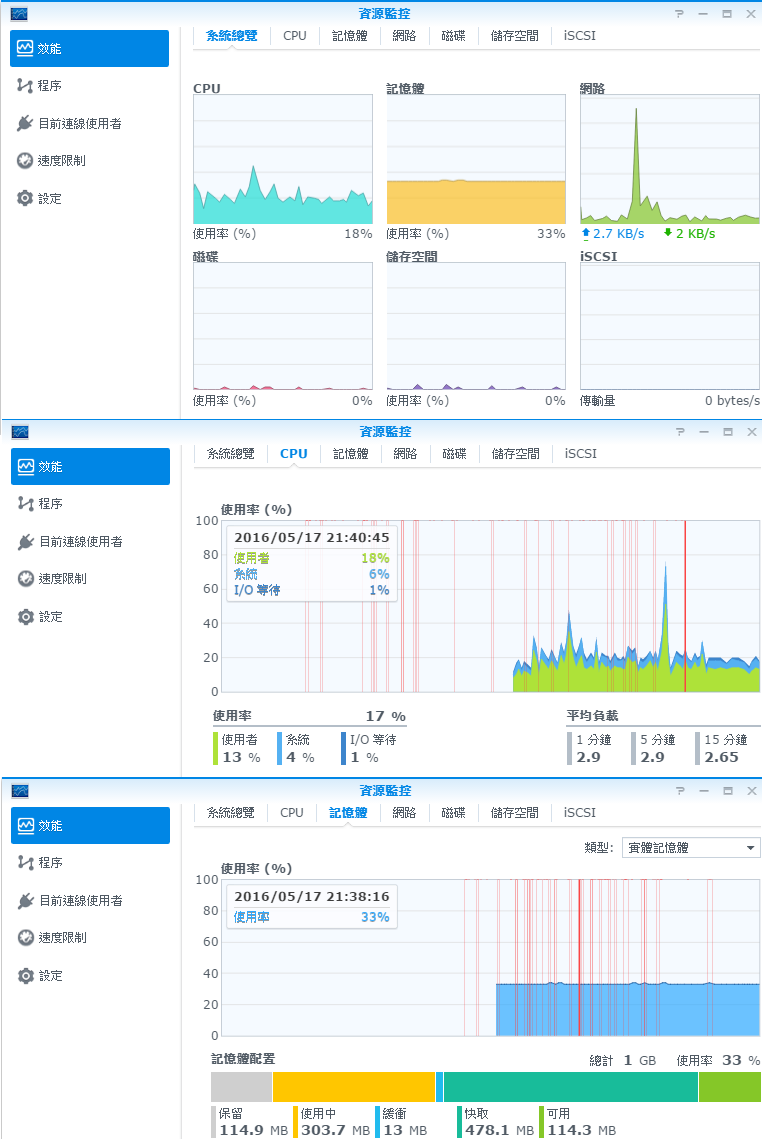
Task: Go to CPU tab in memory window
Action: pos(292,813)
